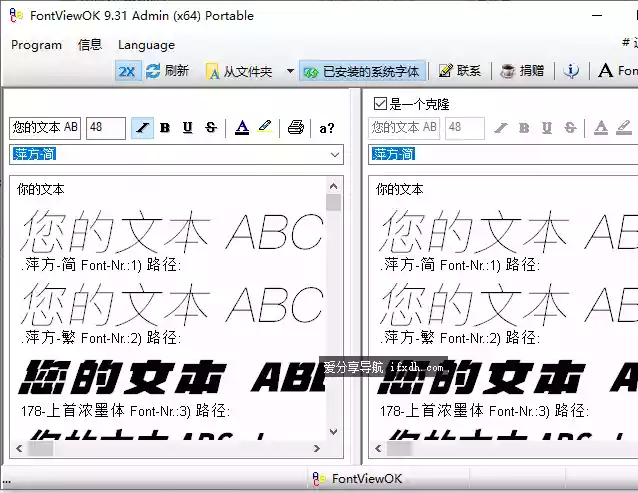
Task: Open the 信息 menu
Action: 90,44
